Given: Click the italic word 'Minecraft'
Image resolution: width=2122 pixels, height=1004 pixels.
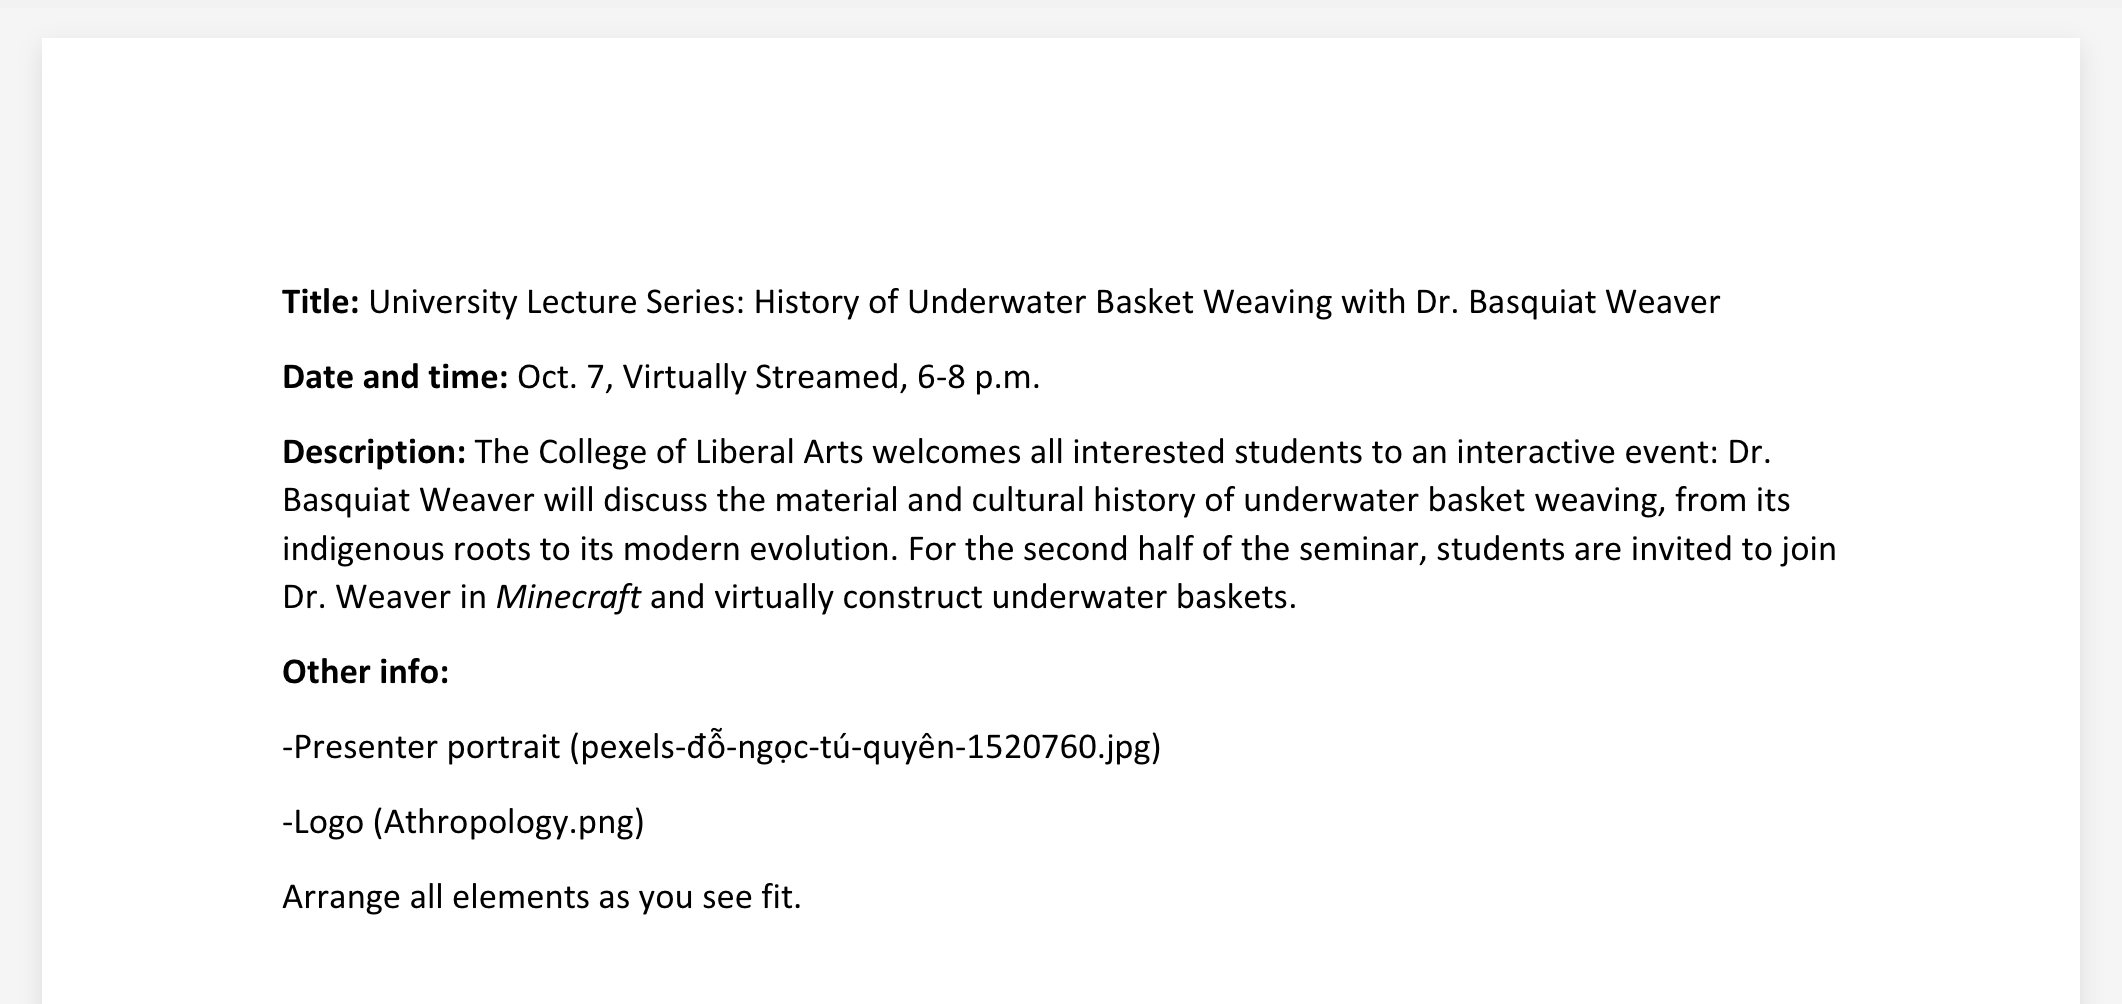Looking at the screenshot, I should [568, 597].
